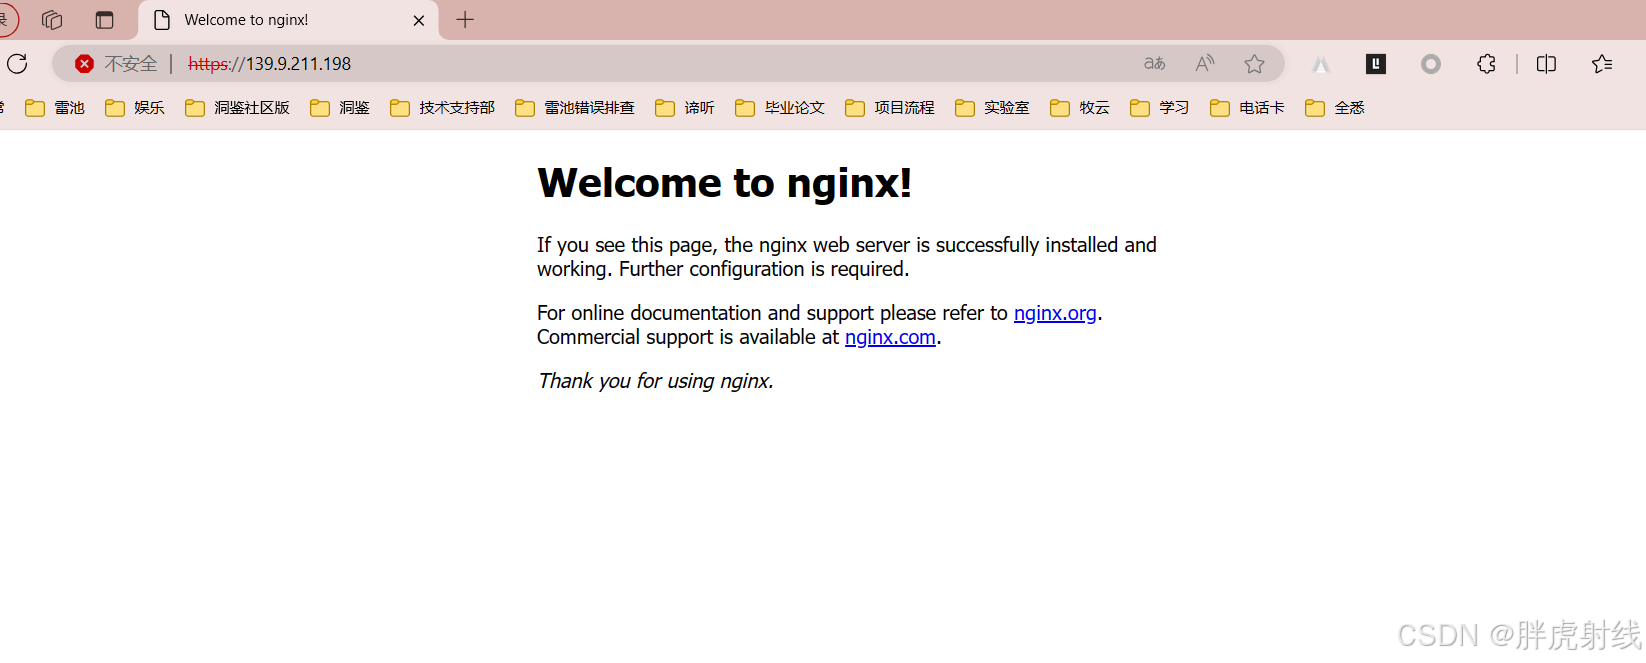Image resolution: width=1646 pixels, height=663 pixels.
Task: Open the workspaces icon in tab bar
Action: click(52, 20)
